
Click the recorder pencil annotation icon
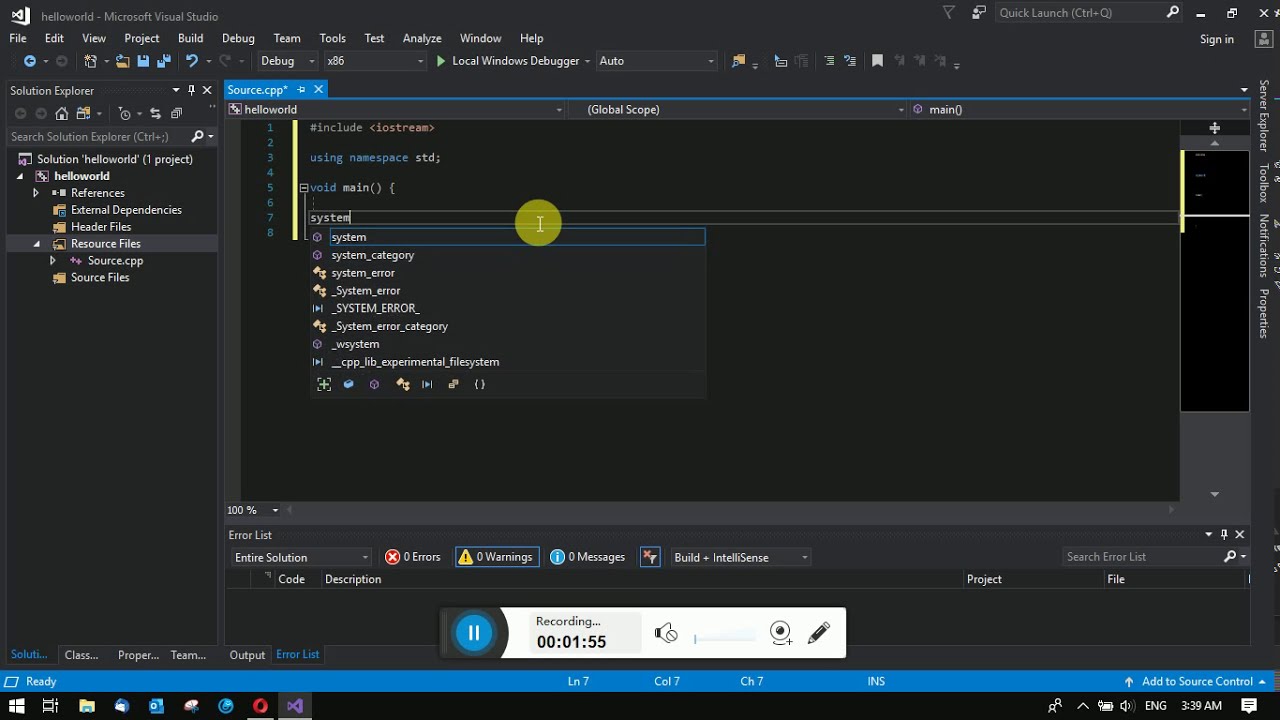819,632
